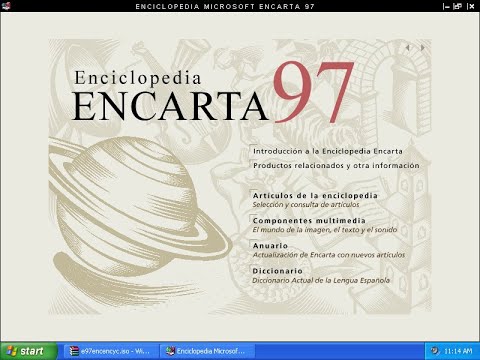
Task: Restore the Encarta 97 window size
Action: pos(458,6)
